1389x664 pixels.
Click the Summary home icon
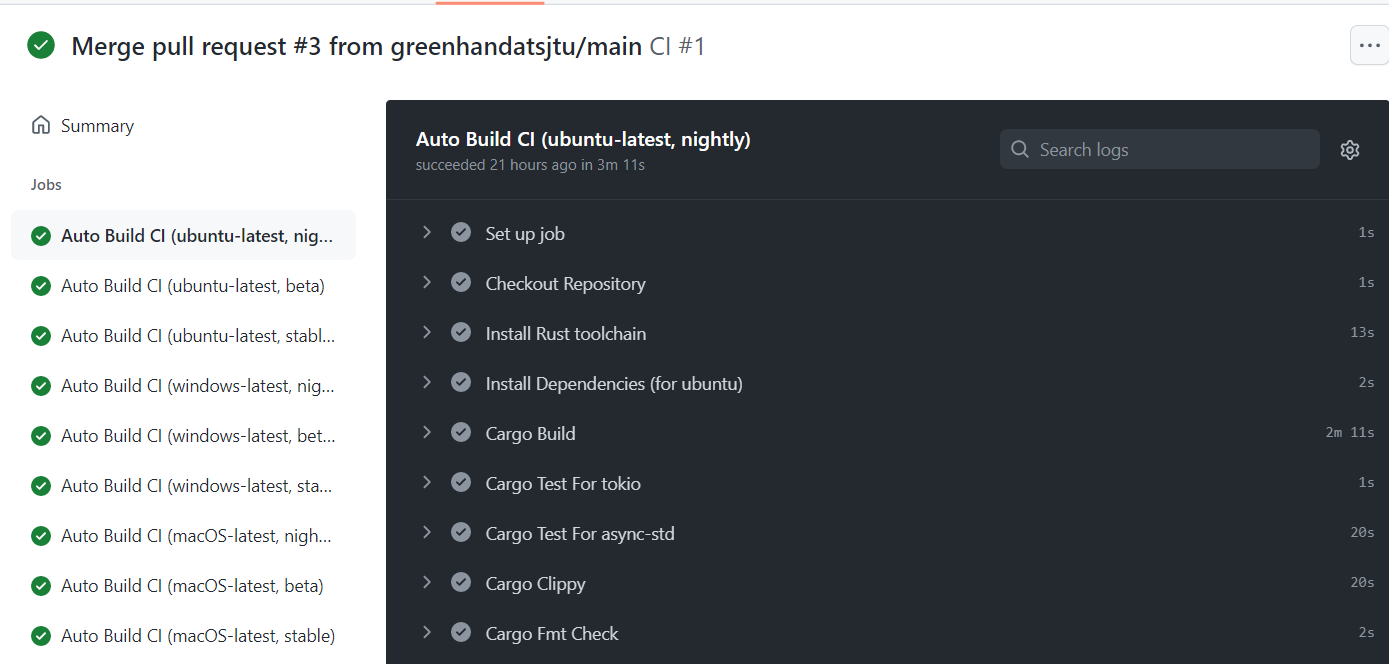tap(40, 124)
